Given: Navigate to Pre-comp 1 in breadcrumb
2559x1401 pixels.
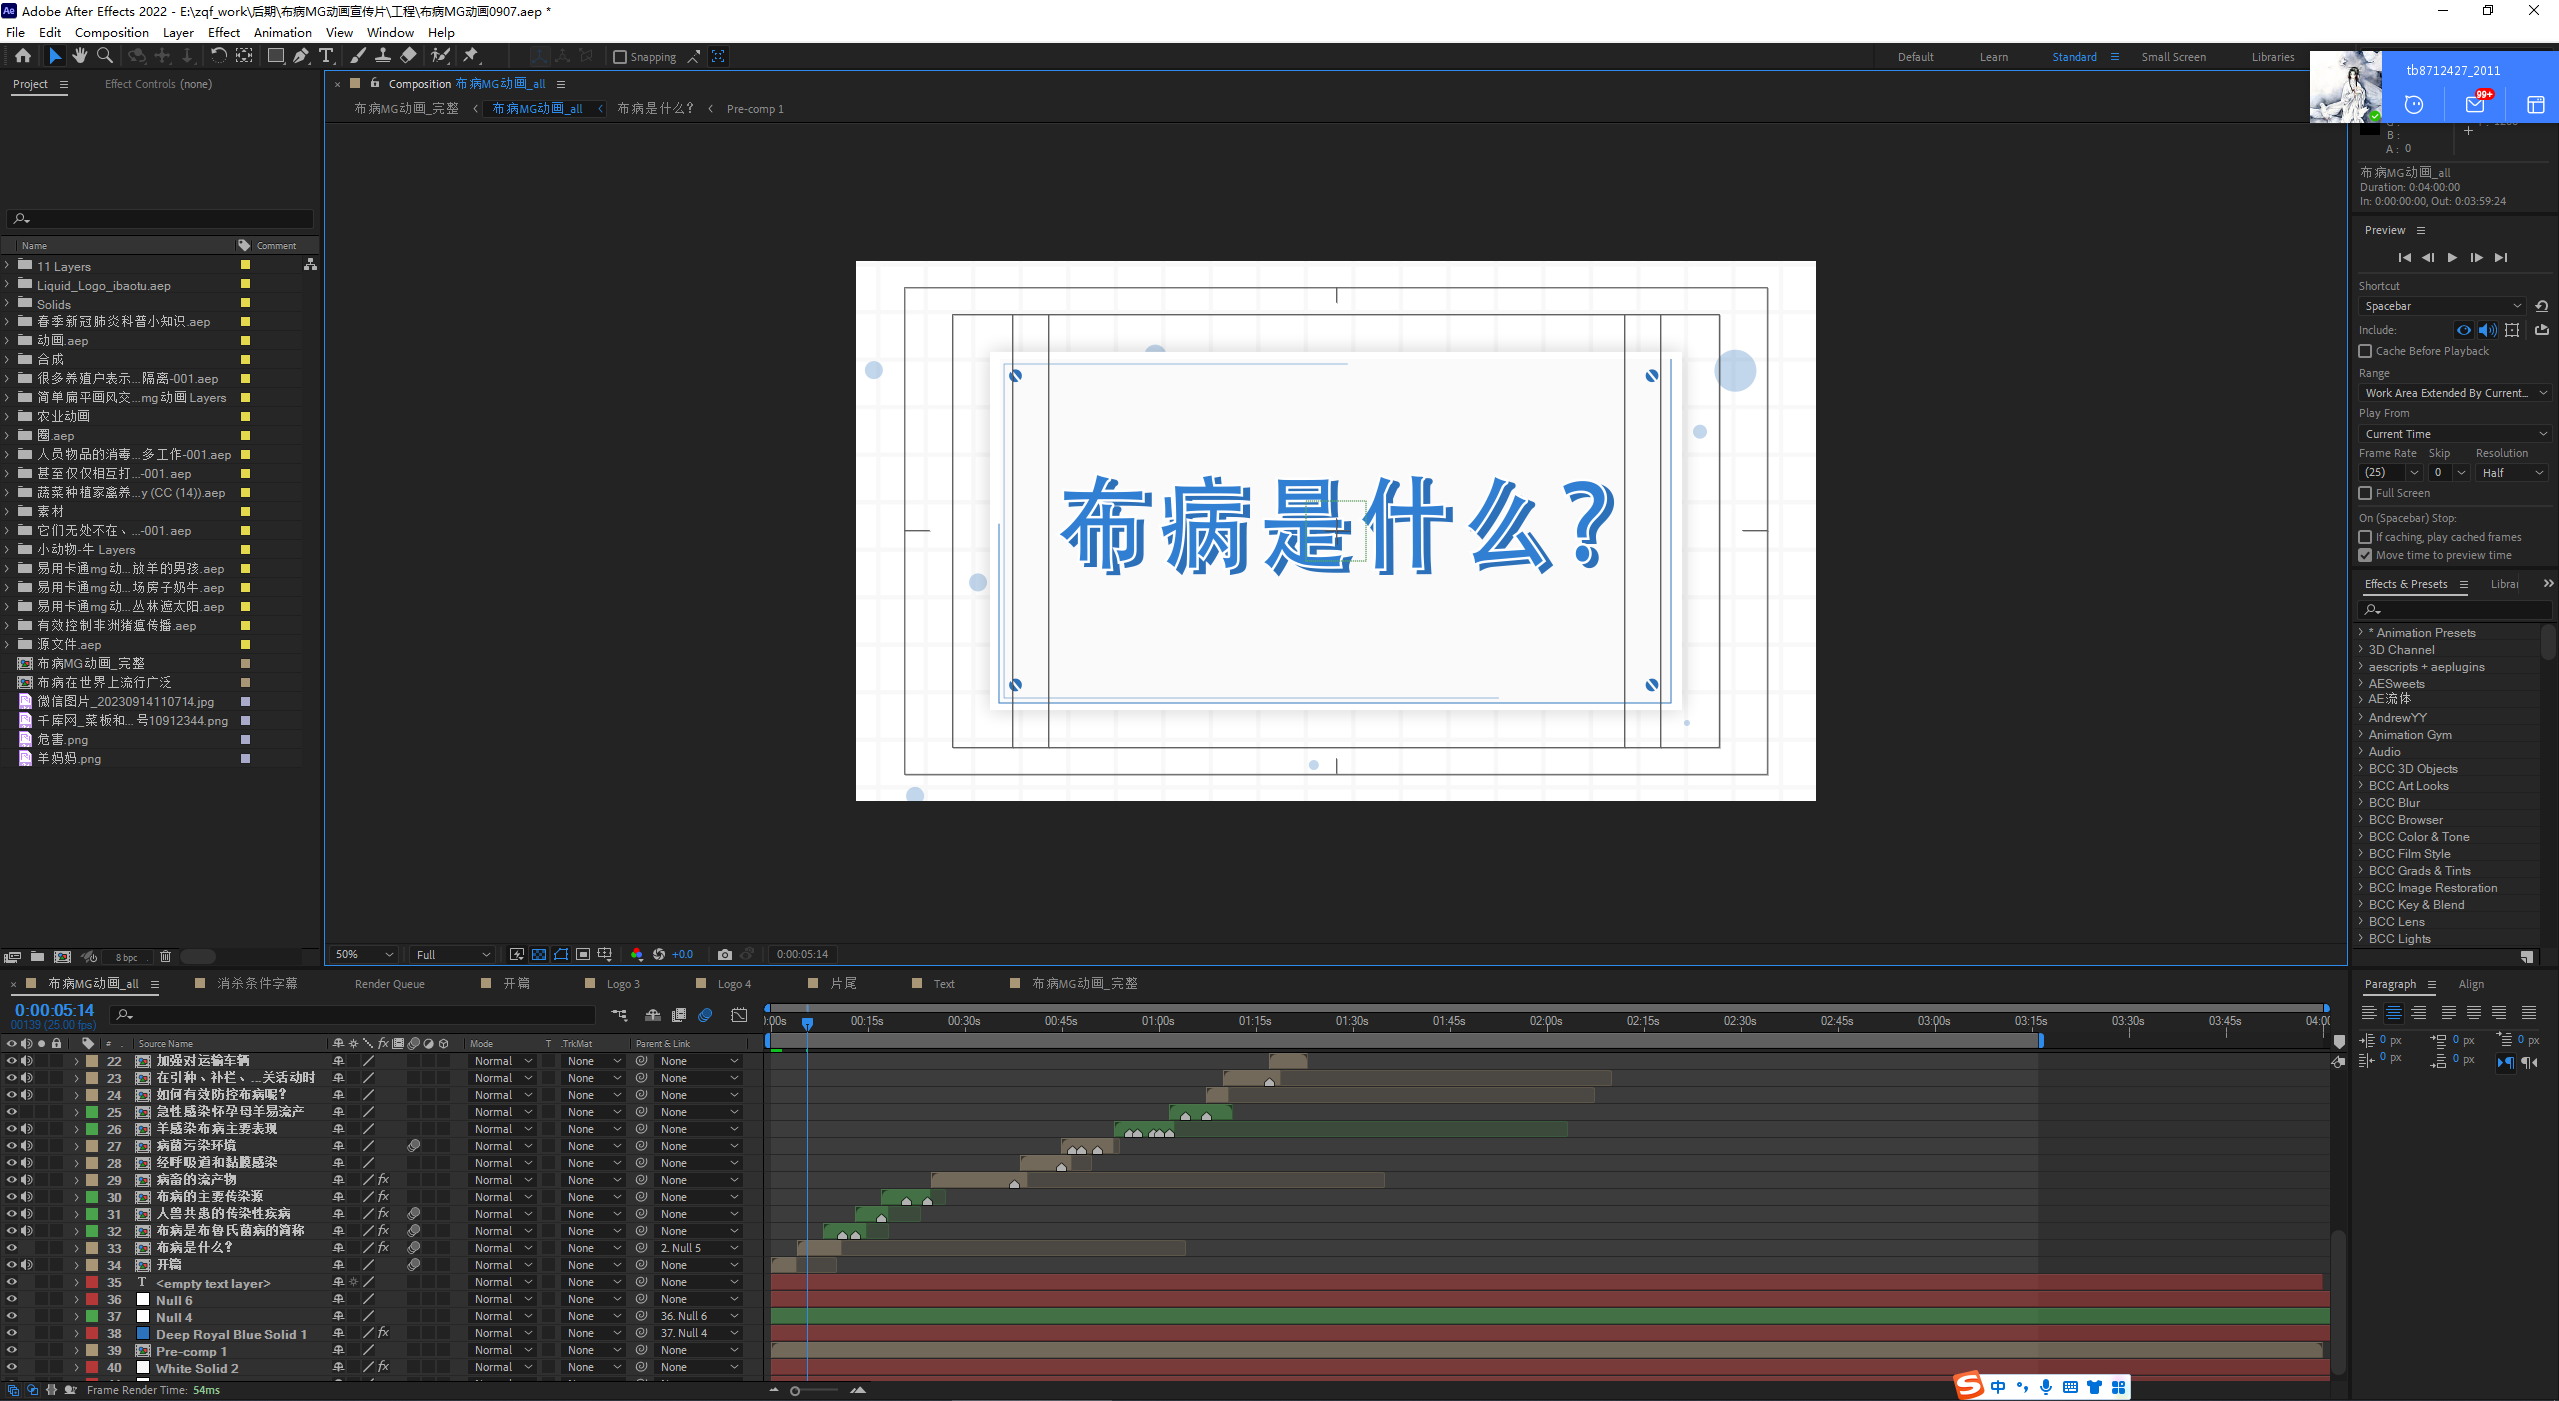Looking at the screenshot, I should (x=755, y=109).
